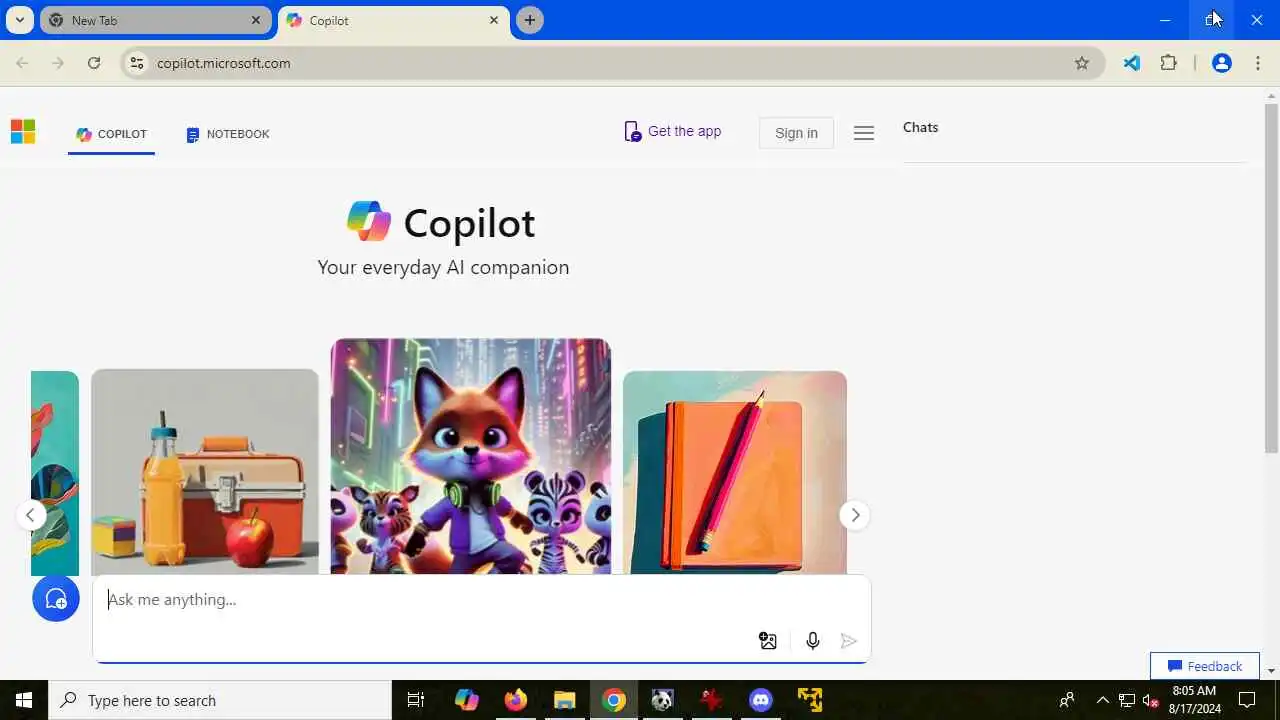The image size is (1280, 720).
Task: Click the Chats panel heading
Action: [x=920, y=127]
